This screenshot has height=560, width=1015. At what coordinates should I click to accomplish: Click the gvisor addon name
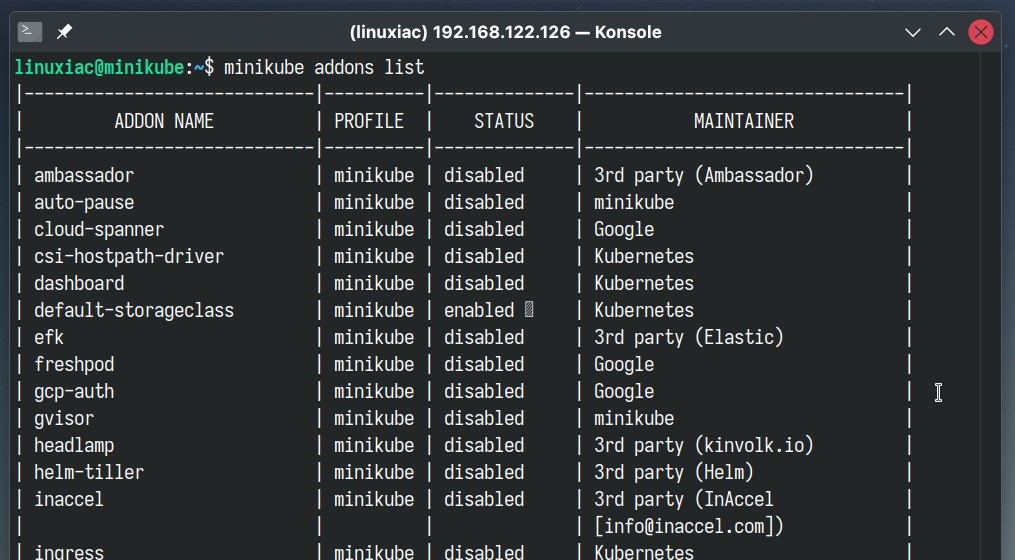tap(64, 419)
